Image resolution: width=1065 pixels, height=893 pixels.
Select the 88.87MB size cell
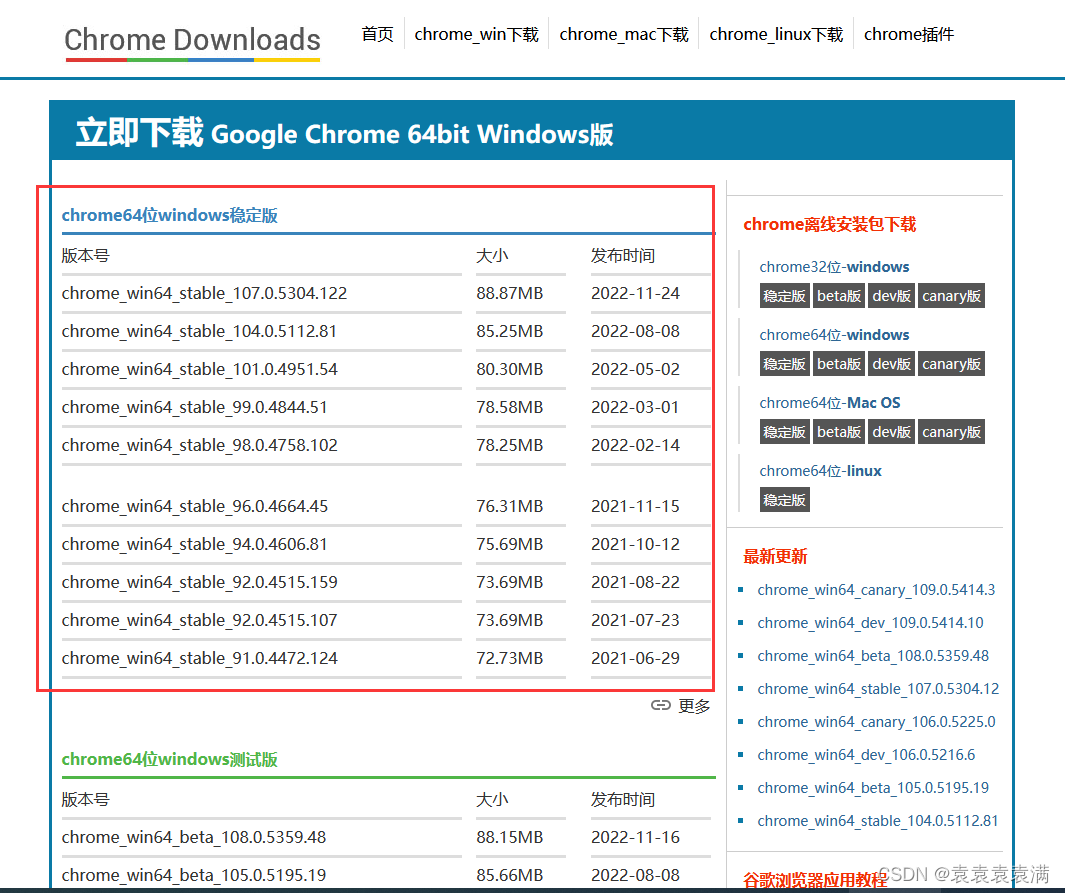509,293
